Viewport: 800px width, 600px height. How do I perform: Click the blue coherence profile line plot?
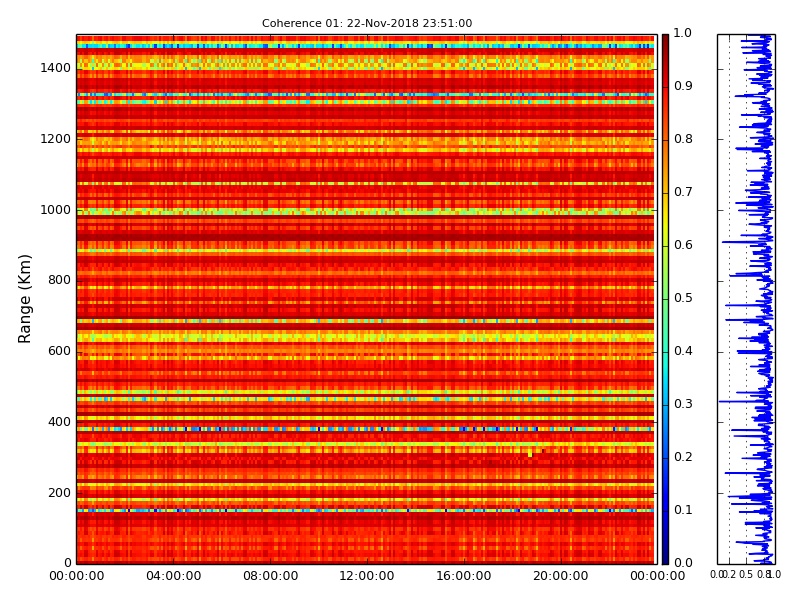[746, 299]
